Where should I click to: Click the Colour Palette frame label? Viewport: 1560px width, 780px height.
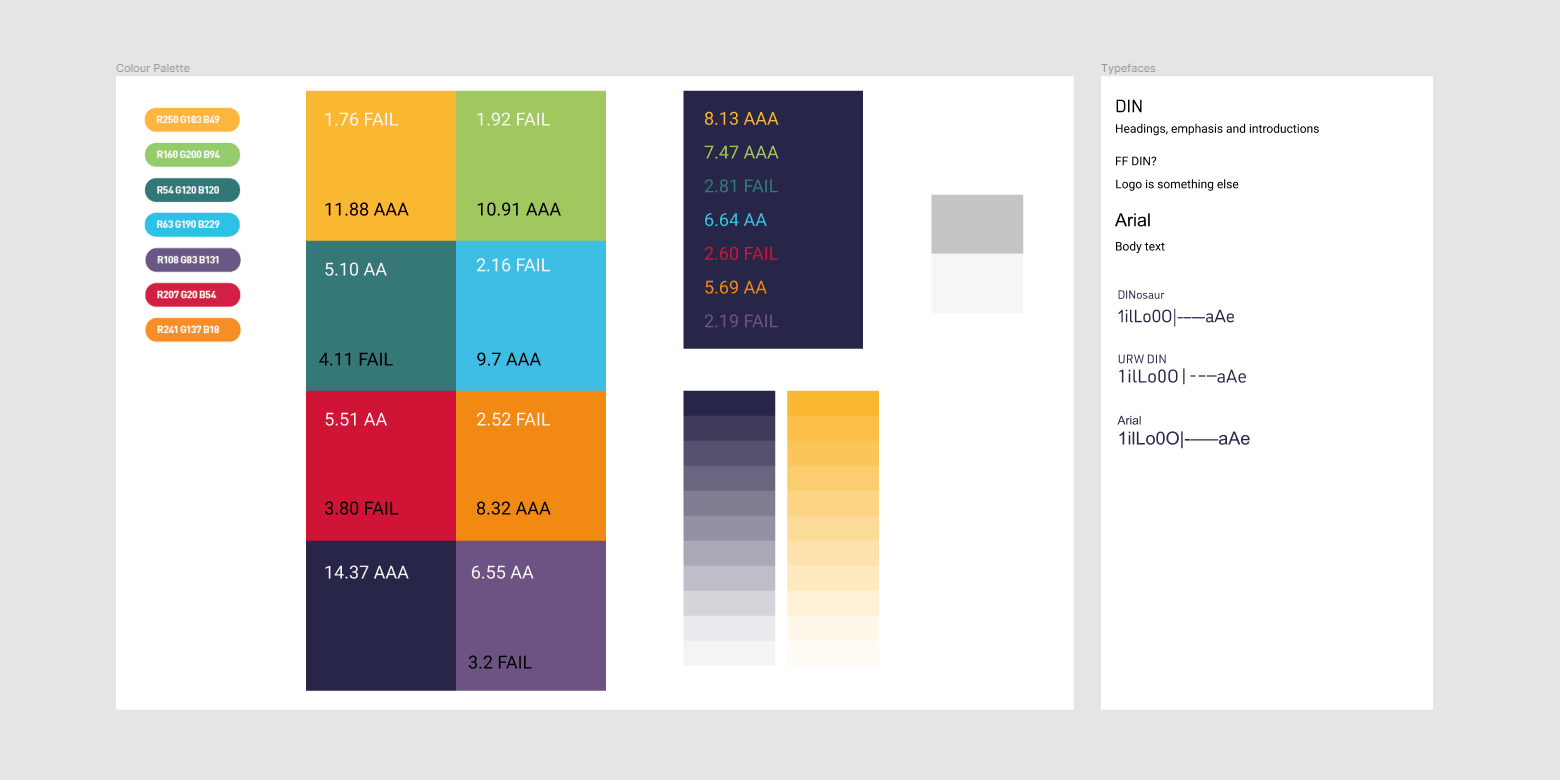pyautogui.click(x=152, y=68)
